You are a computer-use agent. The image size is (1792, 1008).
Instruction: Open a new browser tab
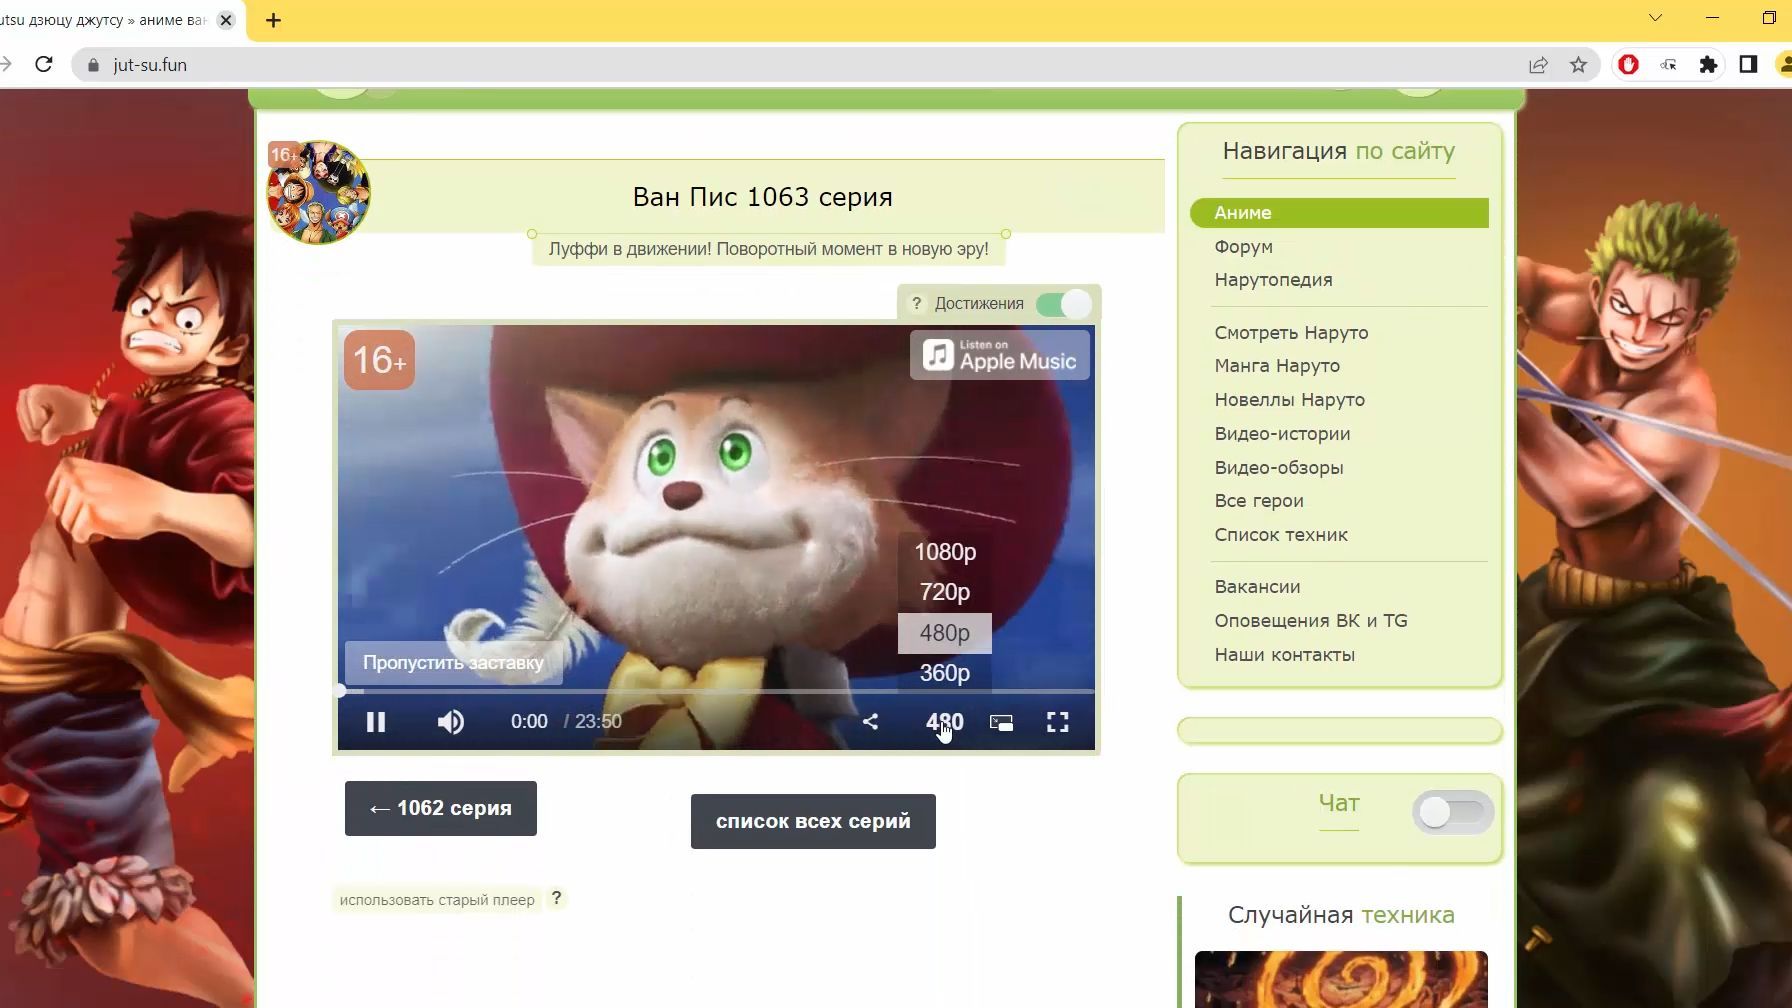click(273, 20)
